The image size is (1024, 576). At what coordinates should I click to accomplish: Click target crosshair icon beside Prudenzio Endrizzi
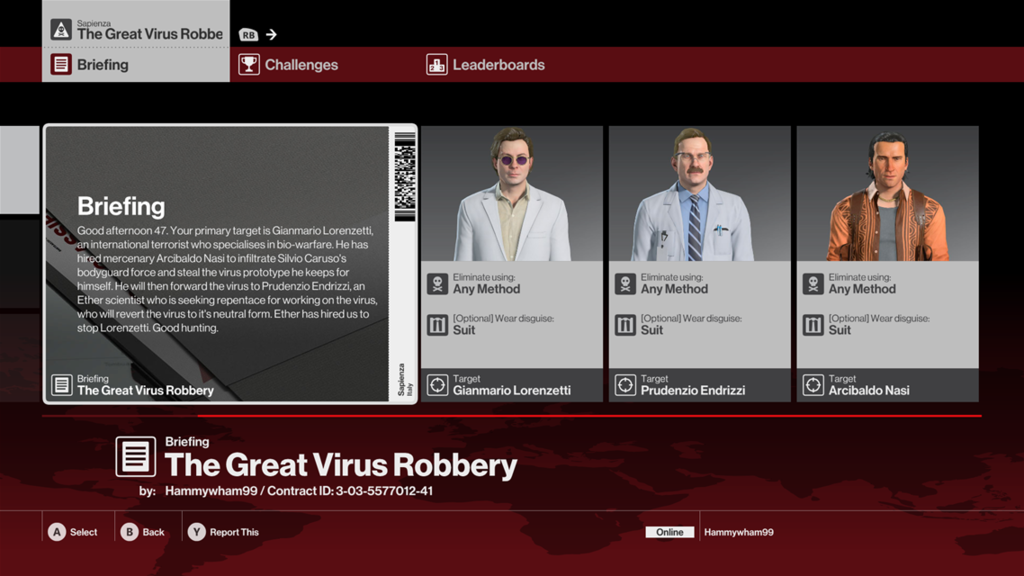pos(625,385)
